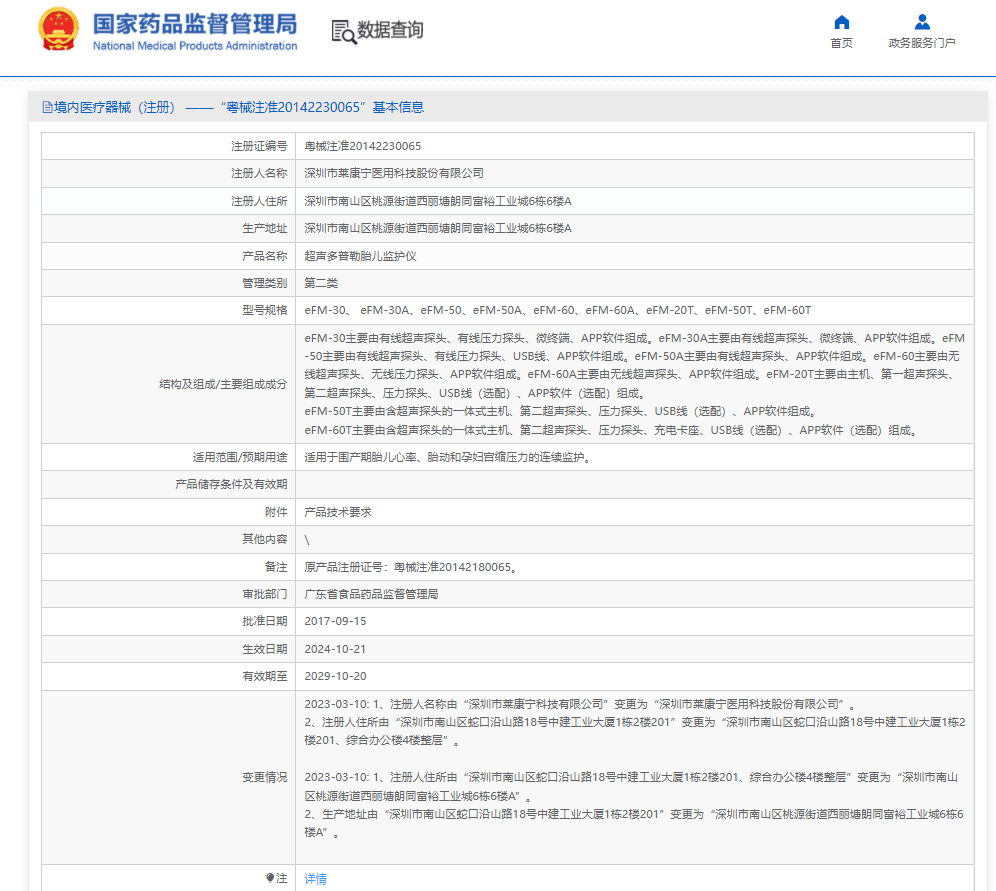
Task: Click the 注册人名称 row label
Action: coord(259,173)
